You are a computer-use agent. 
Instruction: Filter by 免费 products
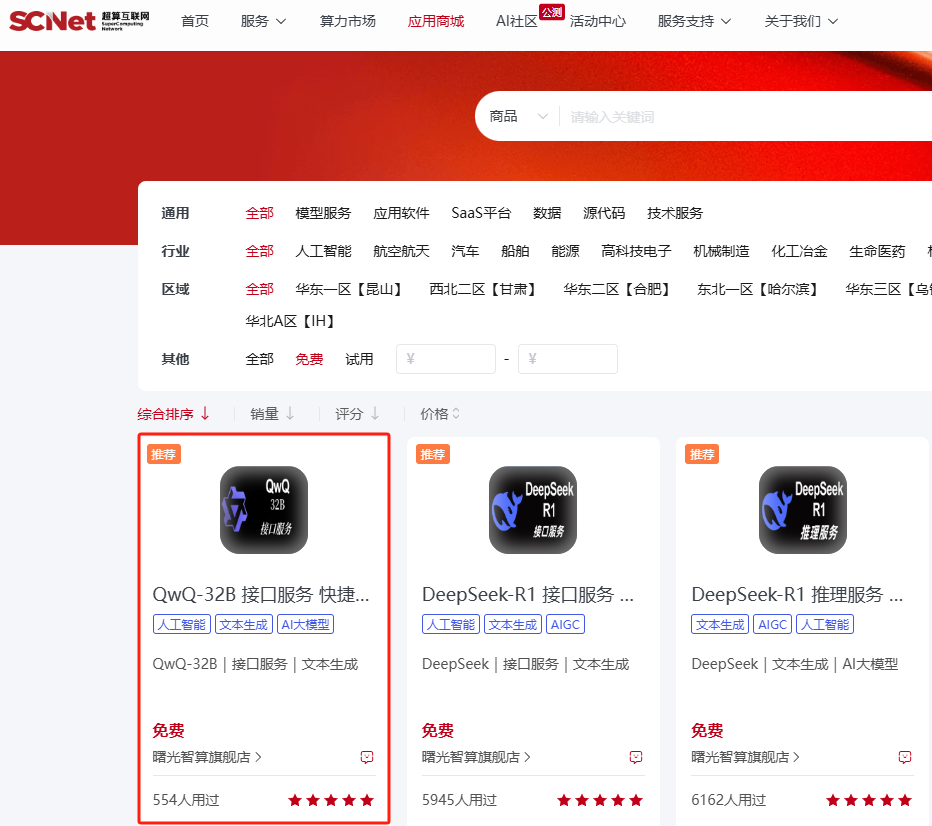click(x=310, y=360)
